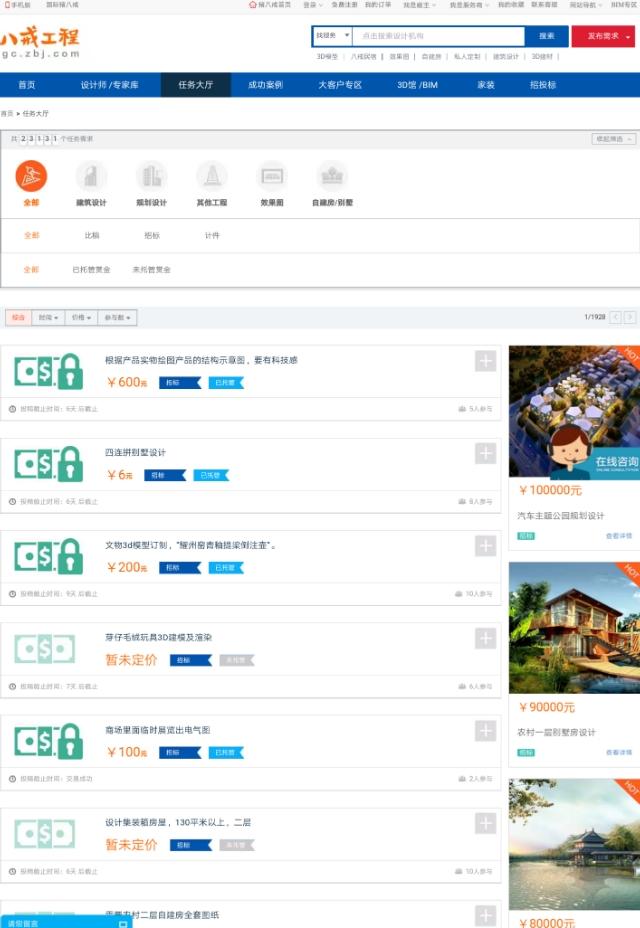This screenshot has width=640, height=928.
Task: Filter escrow status by 全部
Action: pos(31,270)
